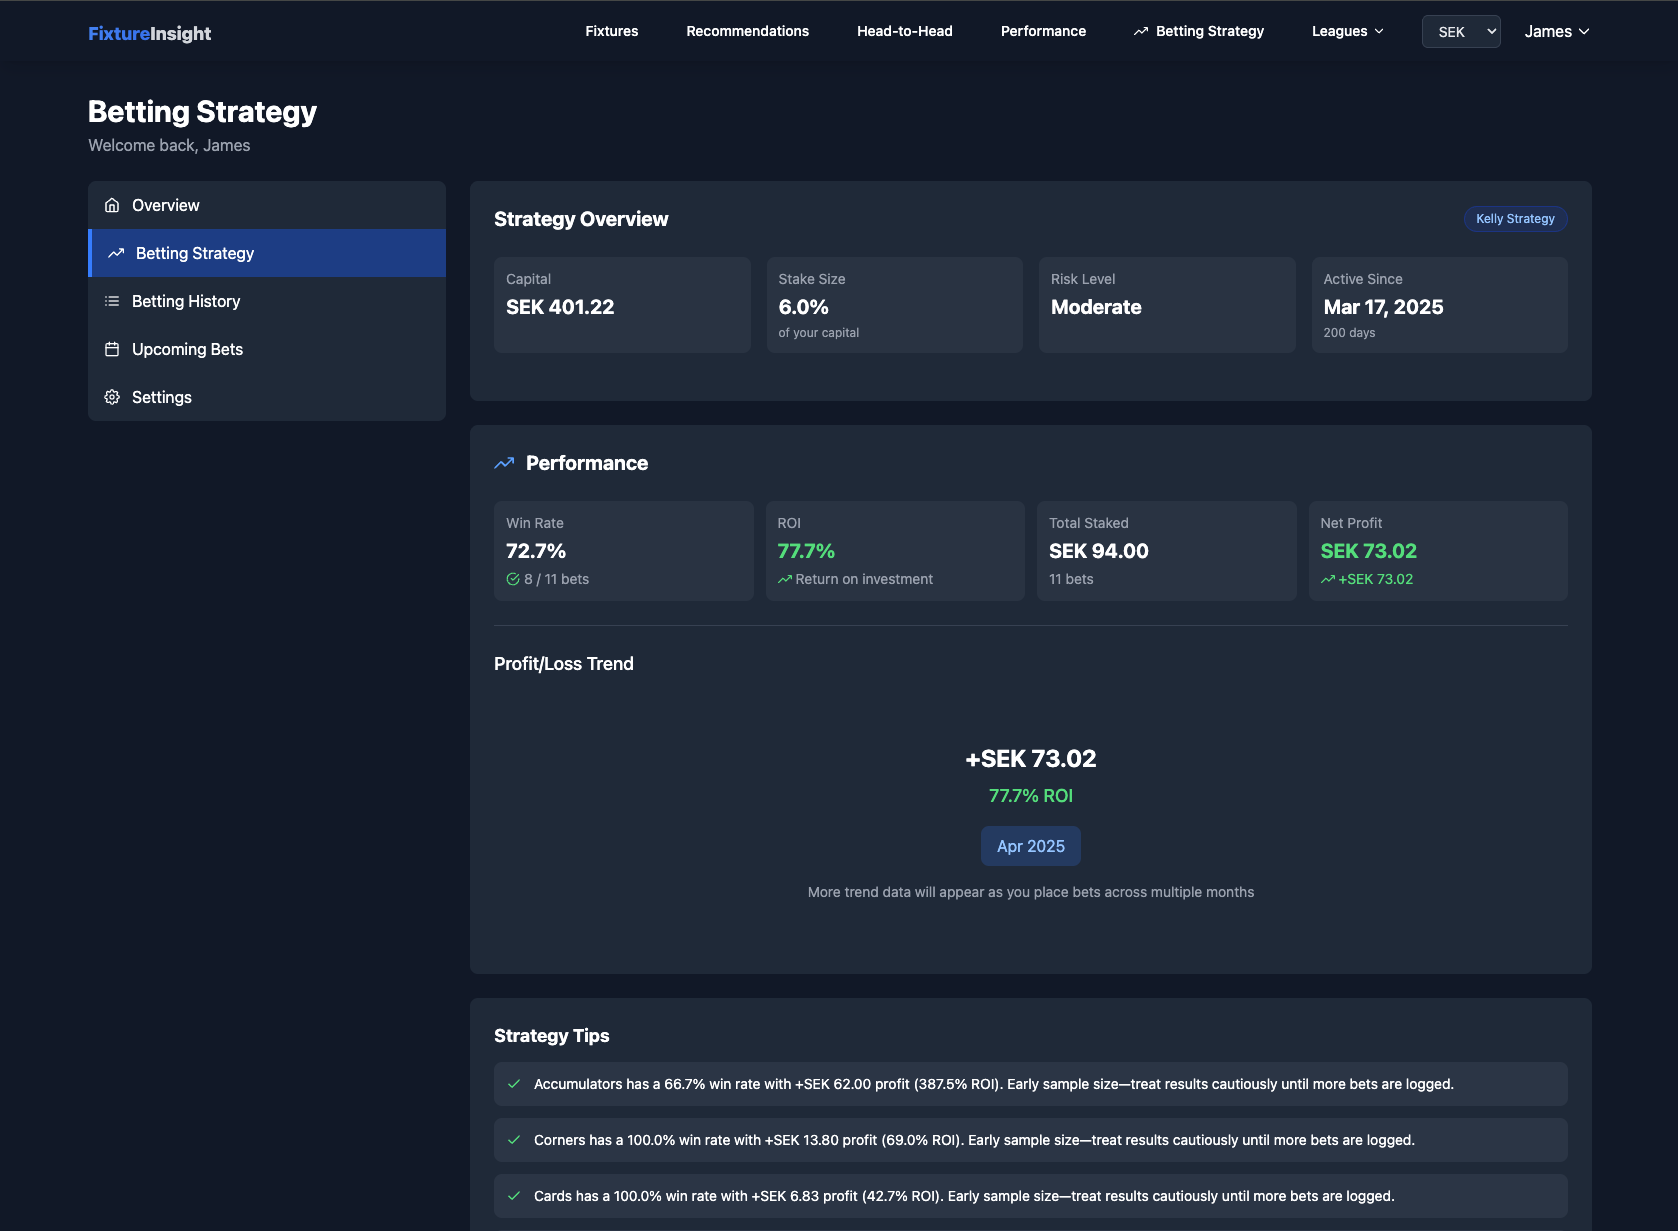The image size is (1678, 1231).
Task: Navigate to Performance in top menu
Action: click(1043, 31)
